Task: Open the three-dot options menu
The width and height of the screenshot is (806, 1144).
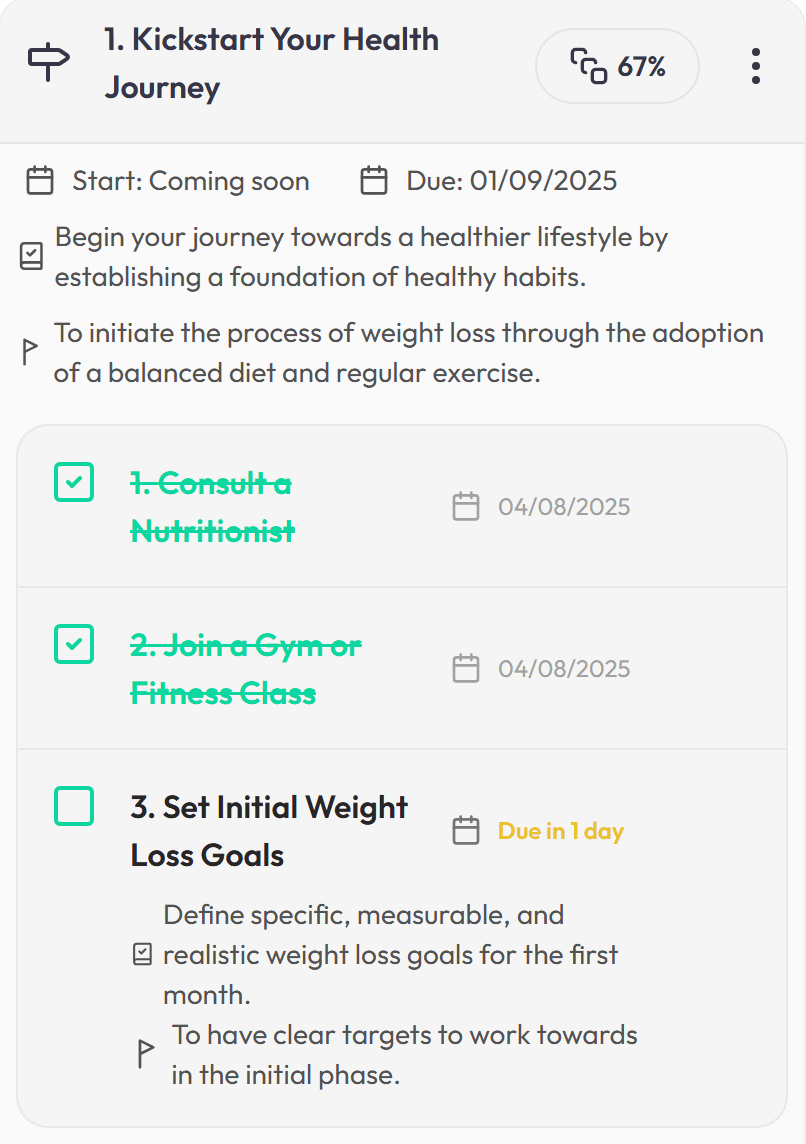Action: tap(756, 66)
